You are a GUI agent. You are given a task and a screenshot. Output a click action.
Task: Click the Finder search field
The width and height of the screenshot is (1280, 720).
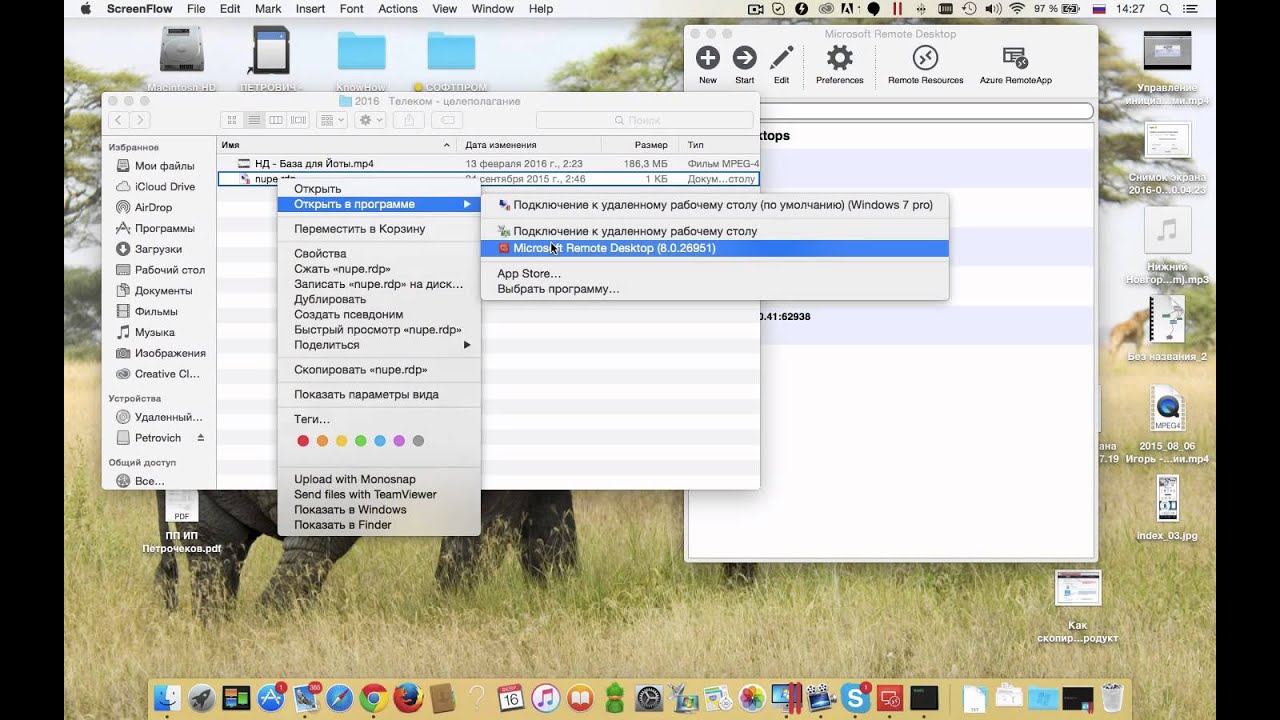pyautogui.click(x=644, y=120)
